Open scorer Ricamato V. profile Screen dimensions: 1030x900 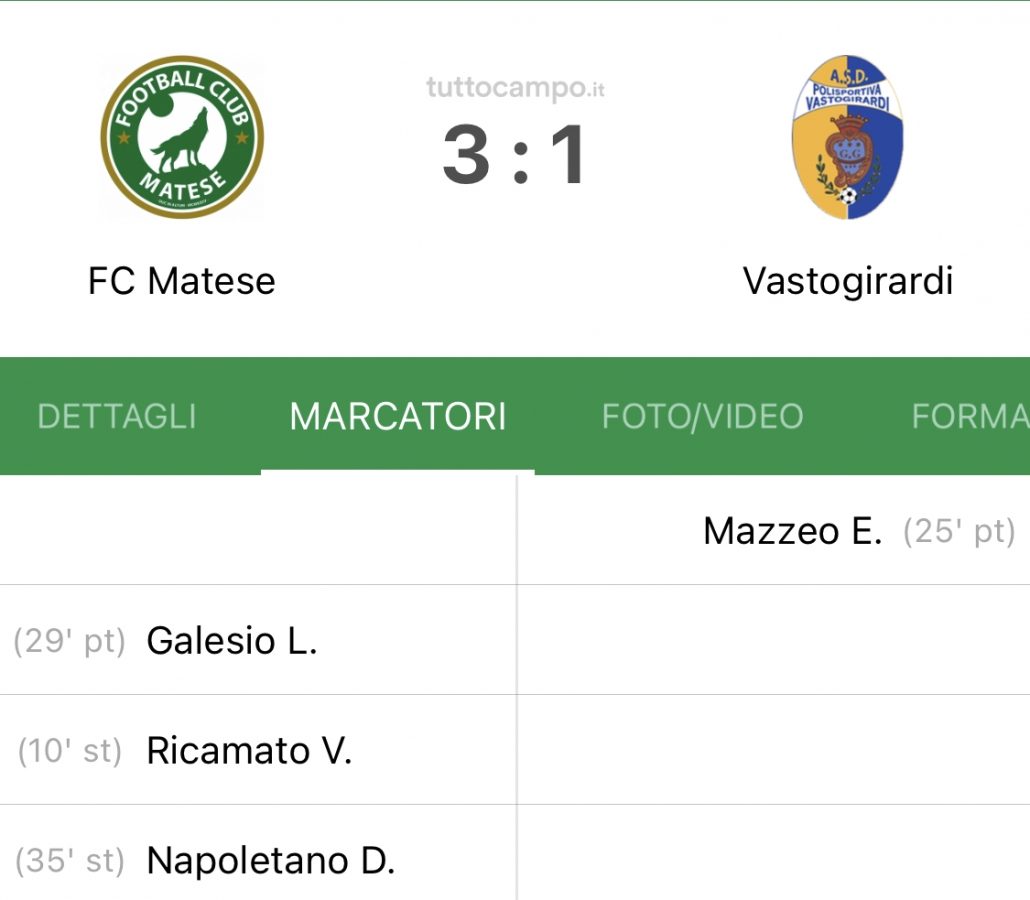(x=249, y=750)
